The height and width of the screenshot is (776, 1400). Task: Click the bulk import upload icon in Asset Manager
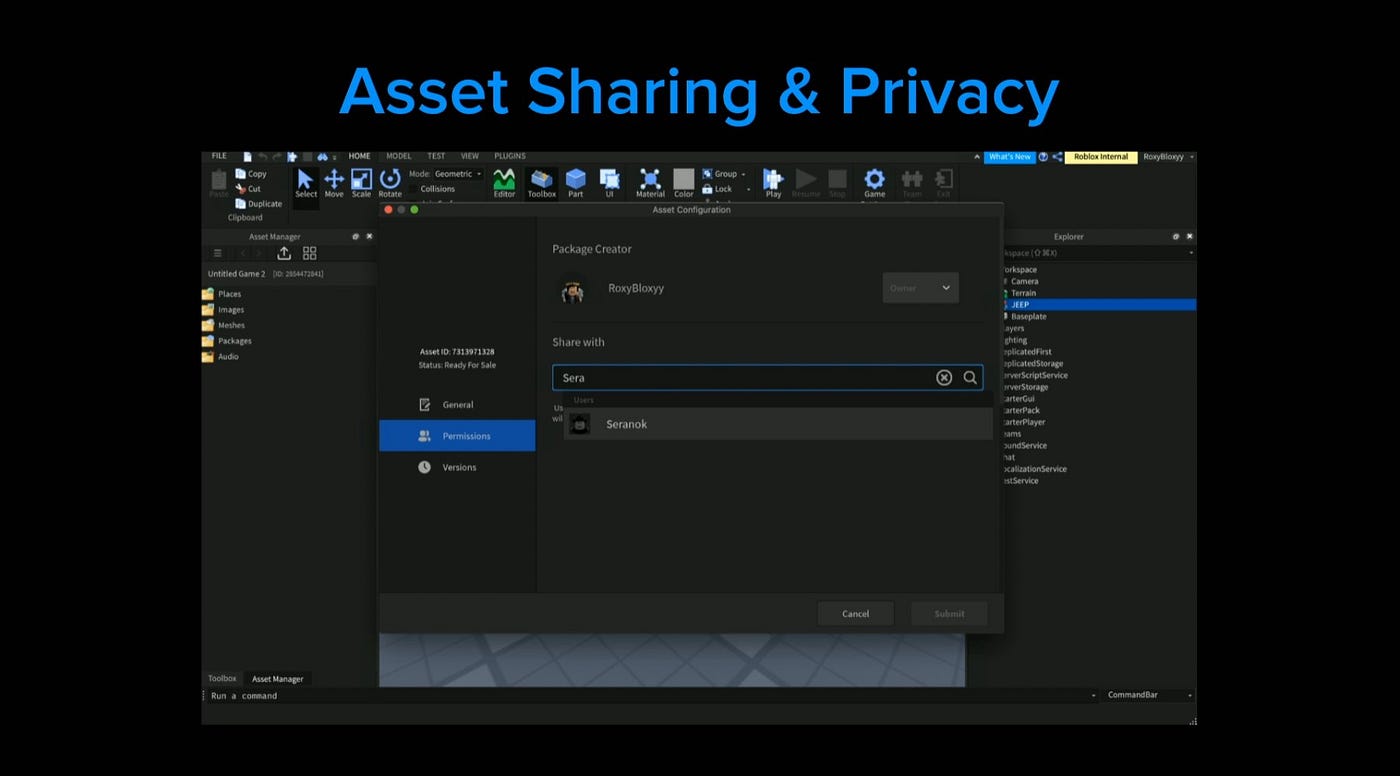pyautogui.click(x=284, y=253)
